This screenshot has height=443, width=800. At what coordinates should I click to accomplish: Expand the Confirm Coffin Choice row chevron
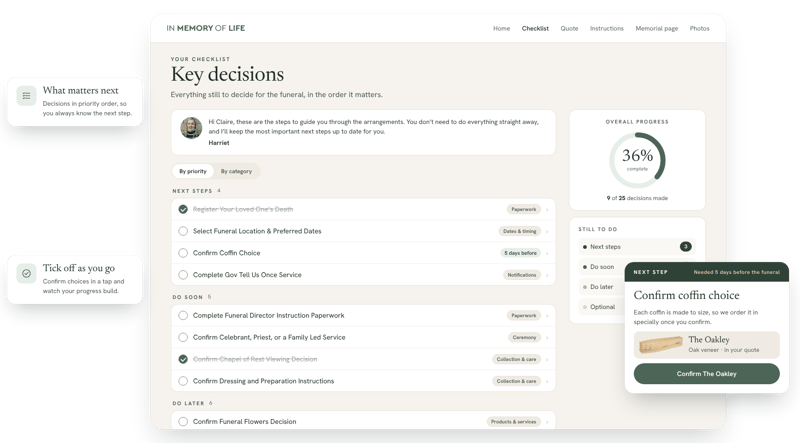[x=547, y=254]
